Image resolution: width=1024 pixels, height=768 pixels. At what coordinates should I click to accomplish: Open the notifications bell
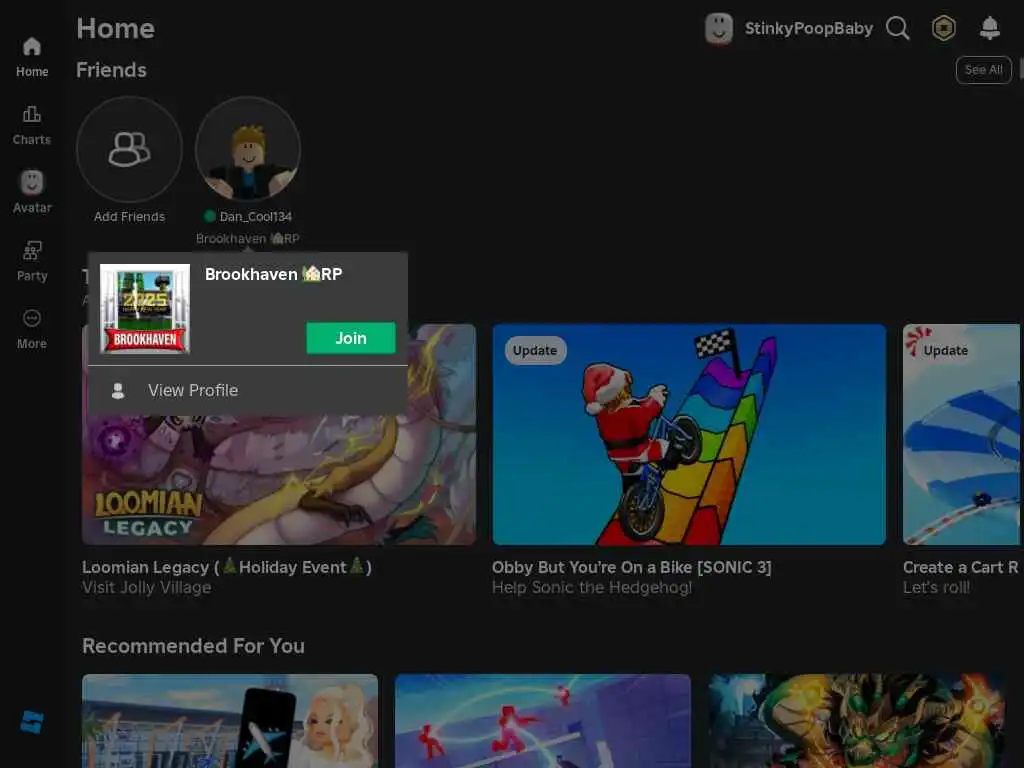click(989, 28)
